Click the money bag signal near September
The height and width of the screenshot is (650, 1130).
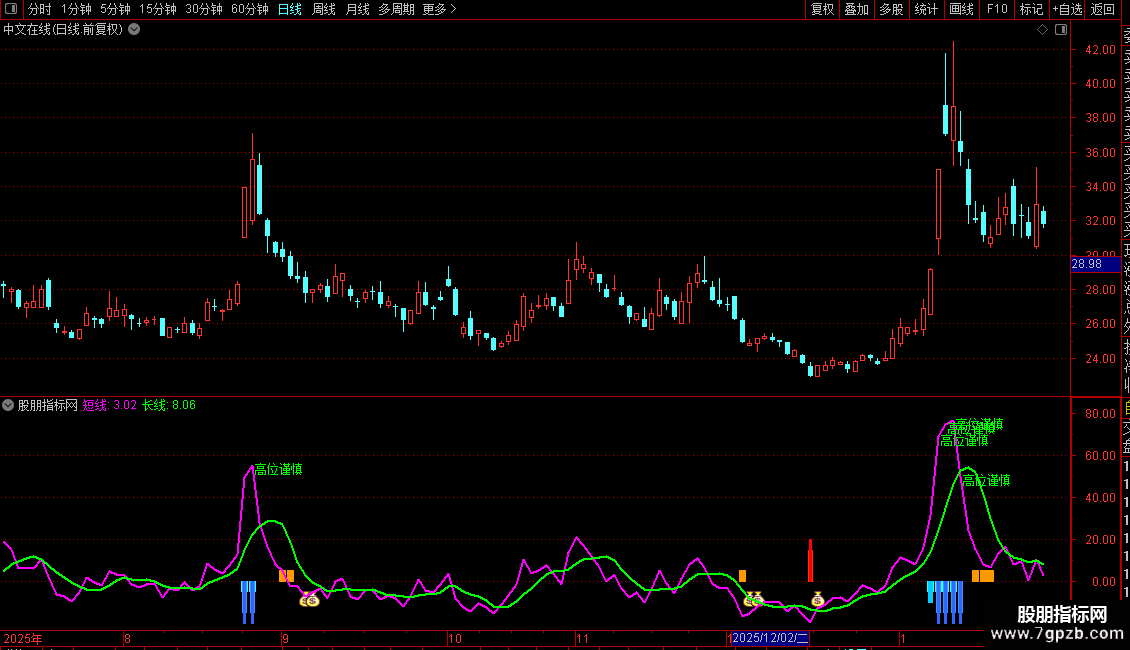[x=309, y=599]
